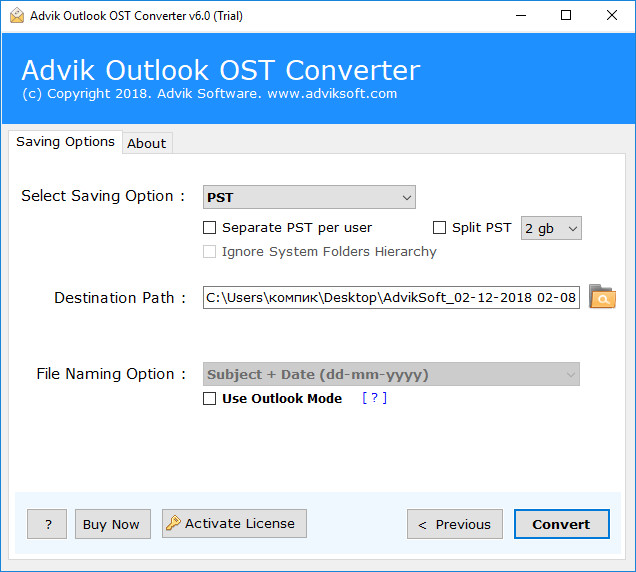Open the File Naming Option dropdown
636x572 pixels.
[391, 374]
